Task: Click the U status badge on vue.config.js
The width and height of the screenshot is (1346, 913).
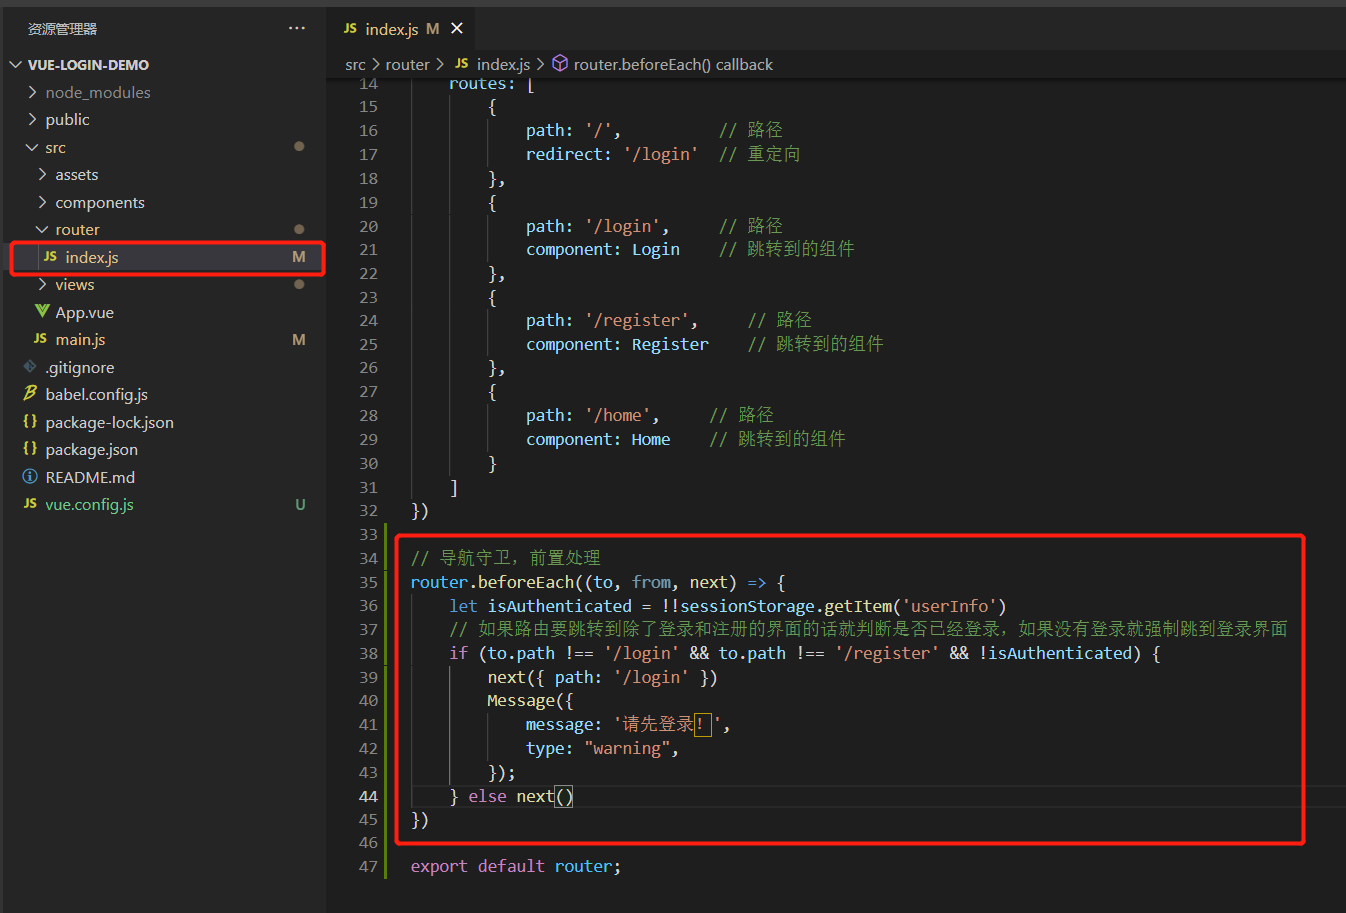Action: click(x=300, y=505)
